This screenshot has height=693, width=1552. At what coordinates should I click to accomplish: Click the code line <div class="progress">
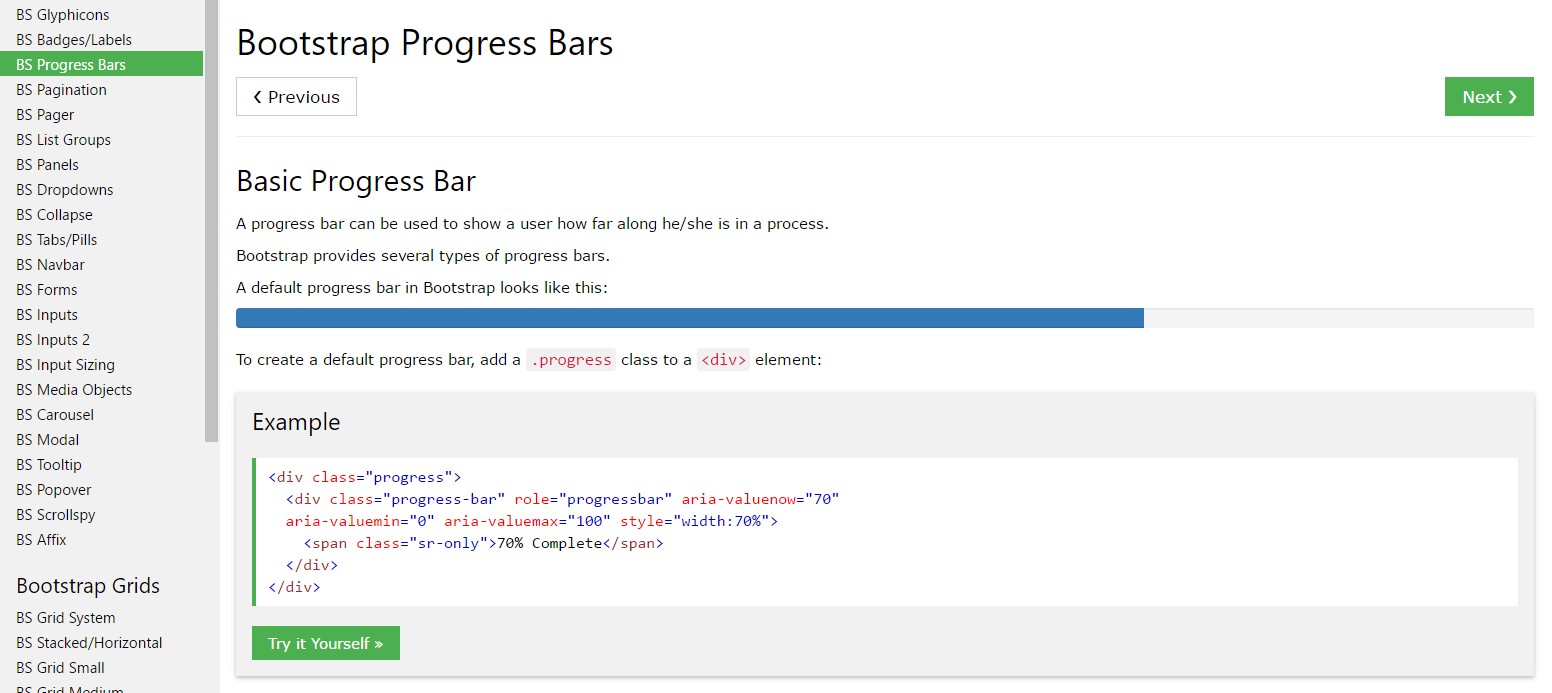365,477
